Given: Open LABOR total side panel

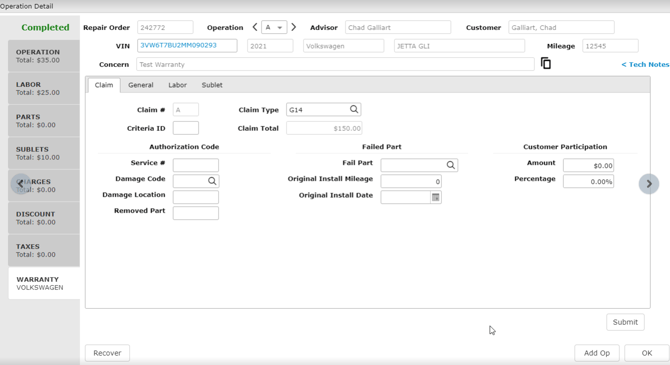Looking at the screenshot, I should (x=44, y=88).
